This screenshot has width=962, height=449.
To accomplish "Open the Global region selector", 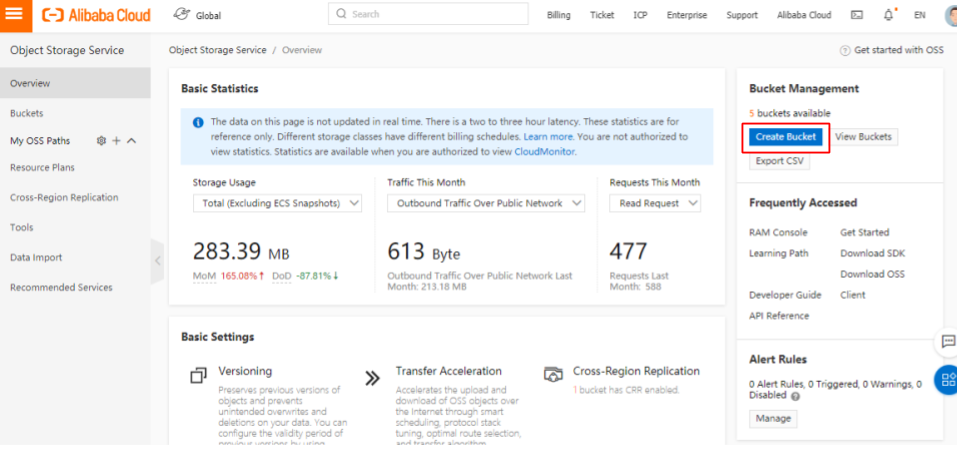I will [x=197, y=15].
